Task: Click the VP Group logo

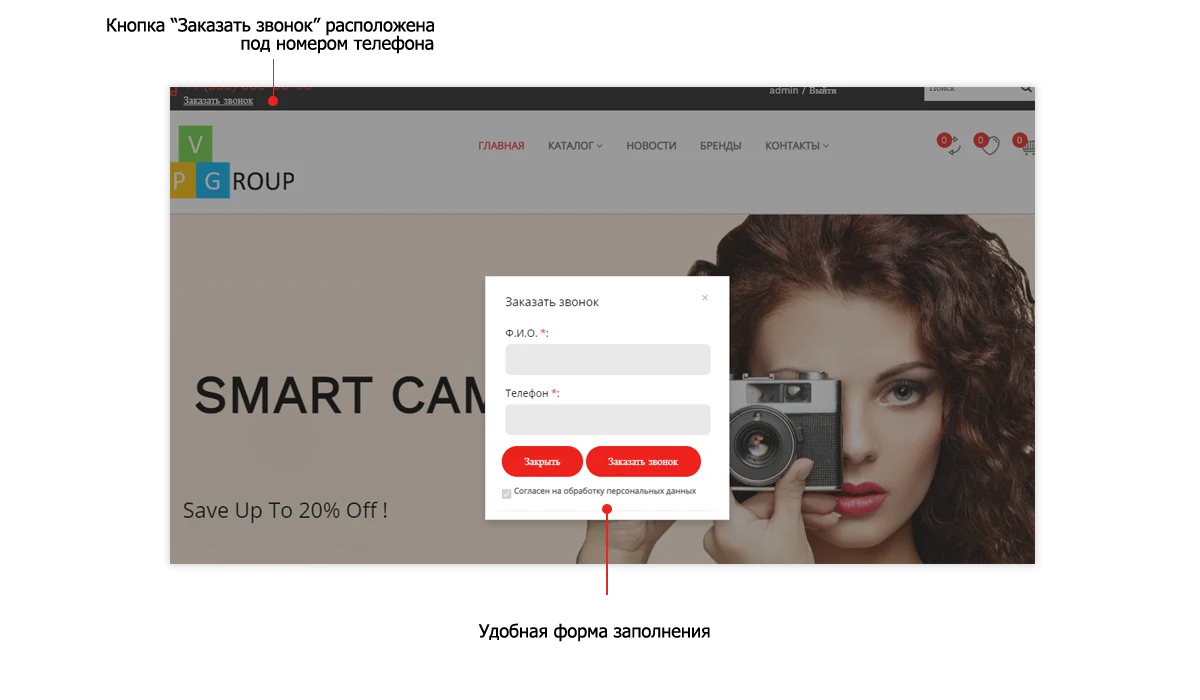Action: 232,162
